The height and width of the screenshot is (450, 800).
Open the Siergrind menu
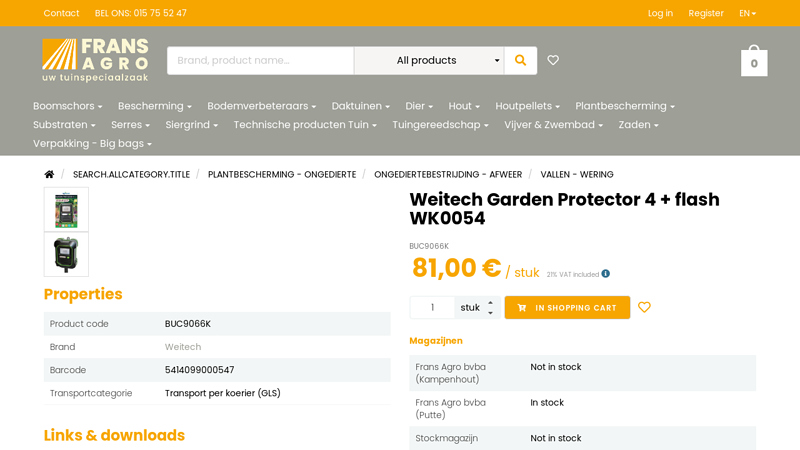tap(191, 125)
